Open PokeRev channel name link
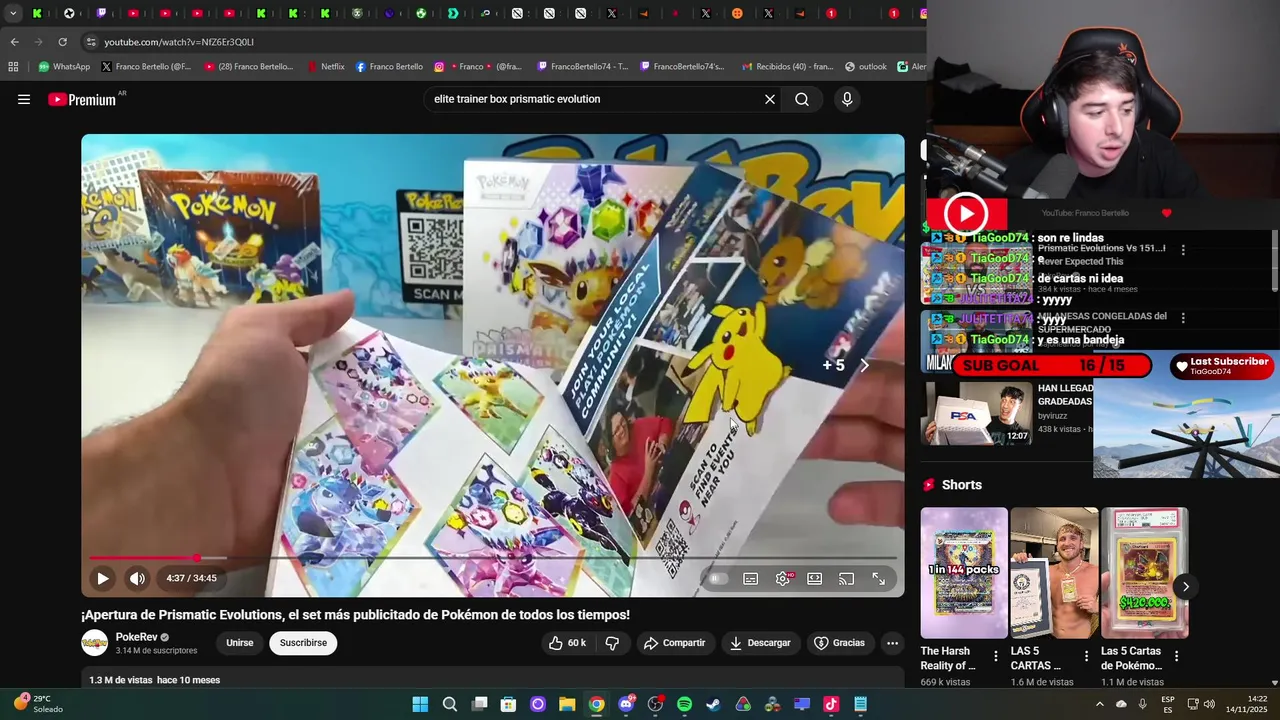Screen dimensions: 1280x720 tap(136, 637)
